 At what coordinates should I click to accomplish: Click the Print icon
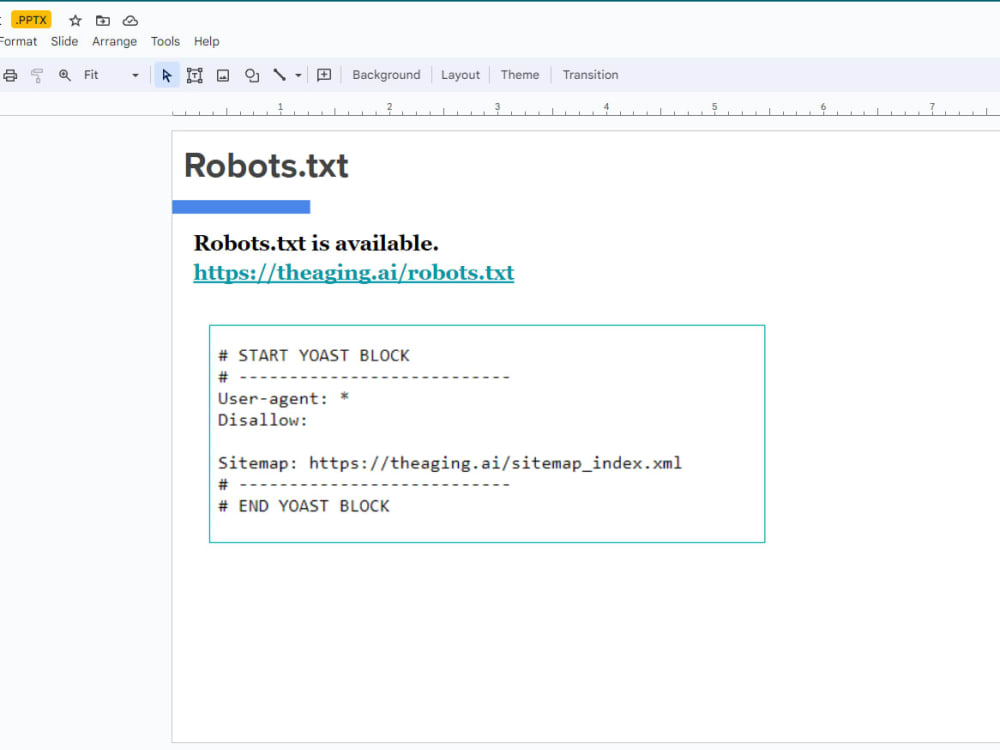pyautogui.click(x=10, y=75)
